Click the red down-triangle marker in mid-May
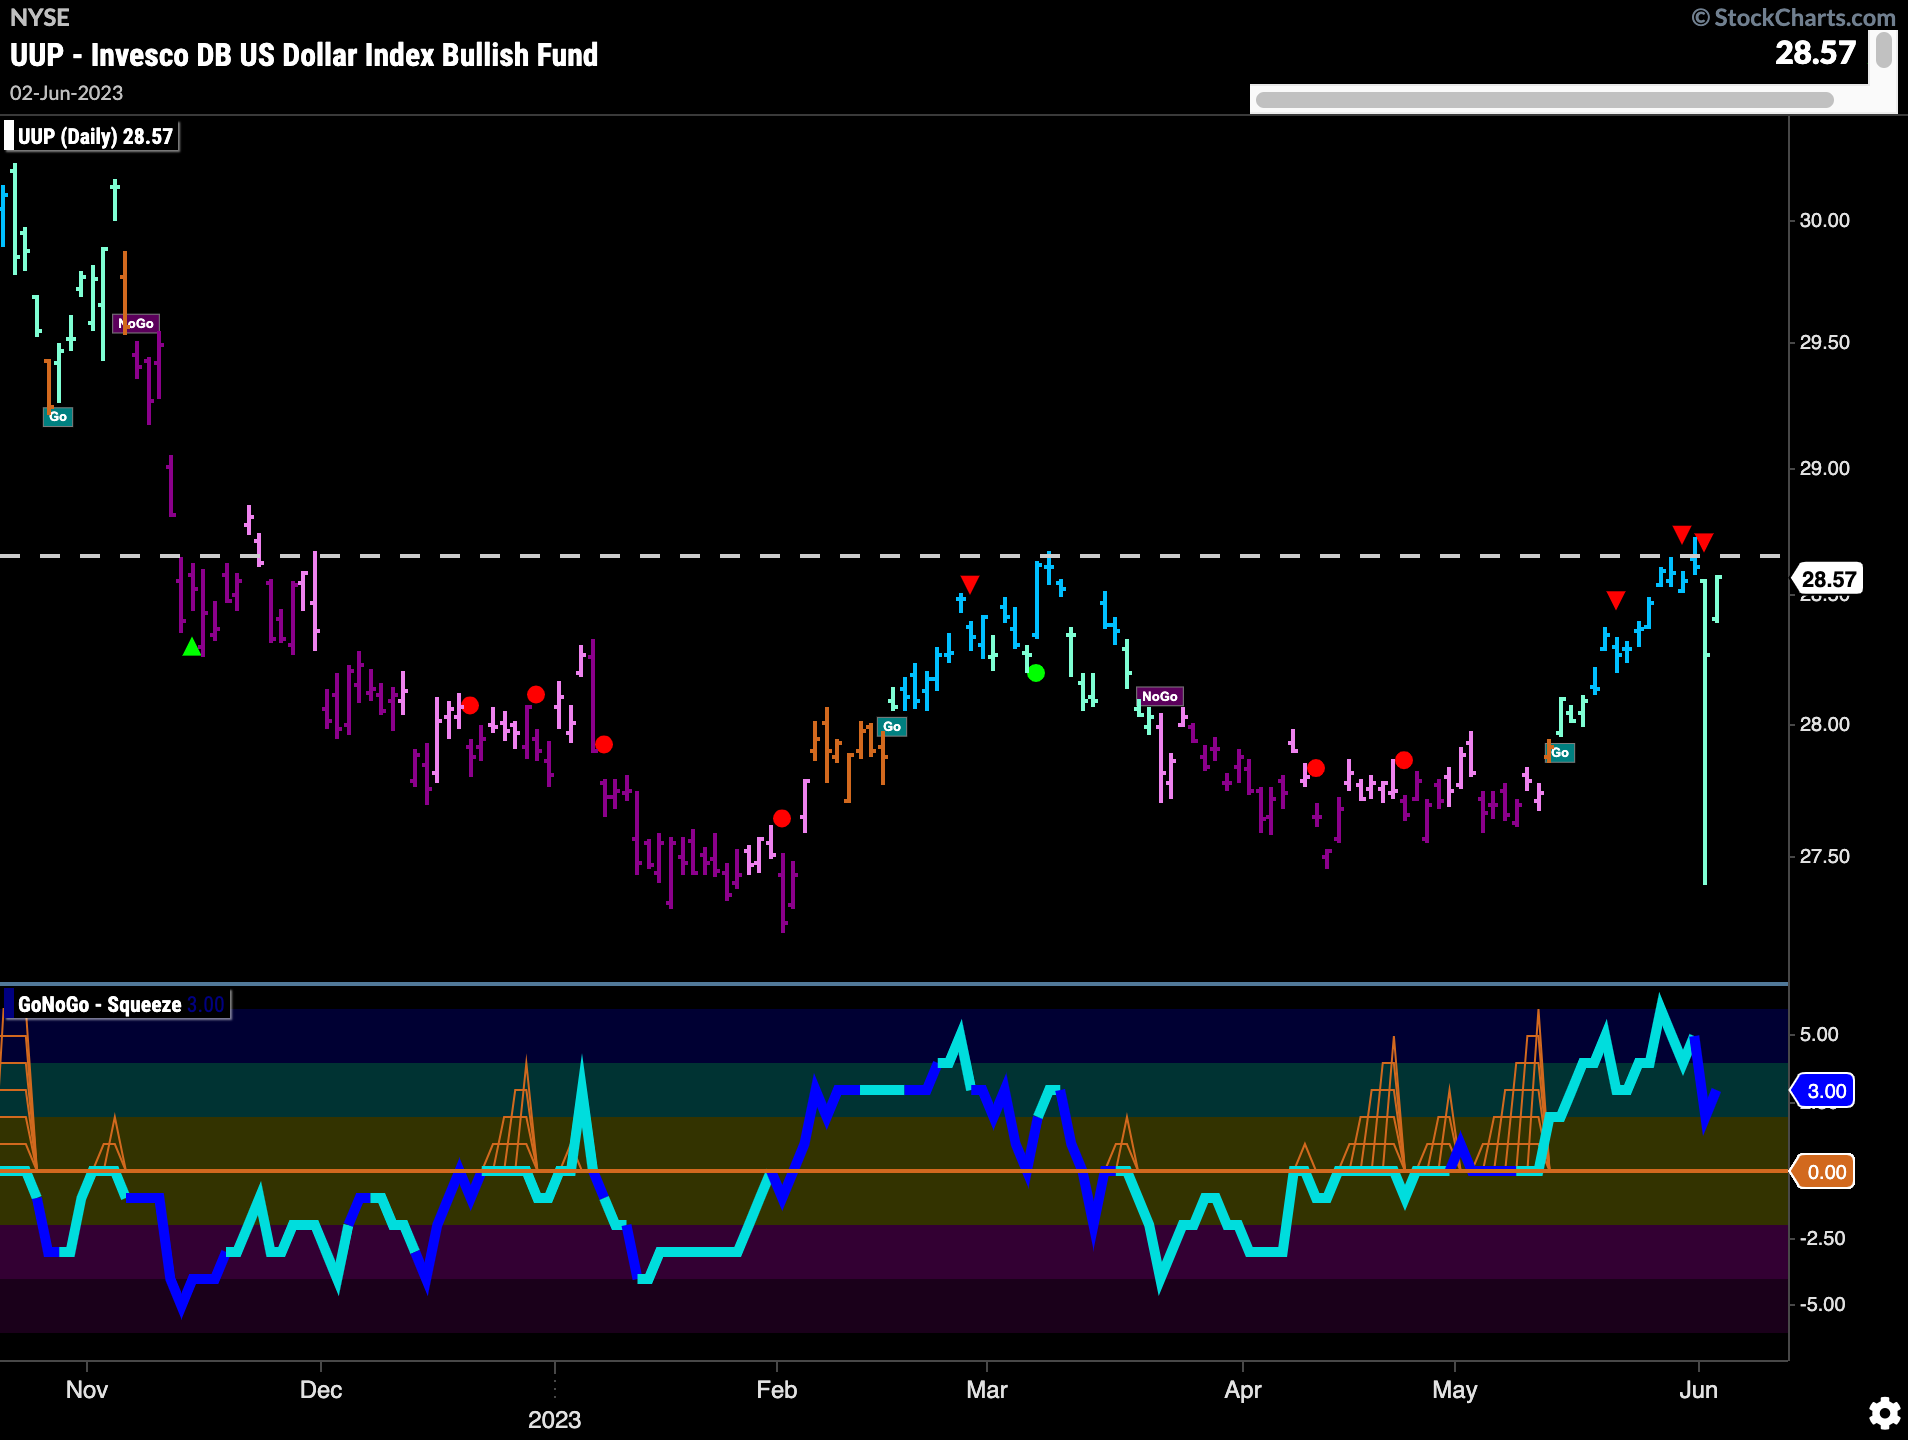1908x1440 pixels. tap(1616, 600)
